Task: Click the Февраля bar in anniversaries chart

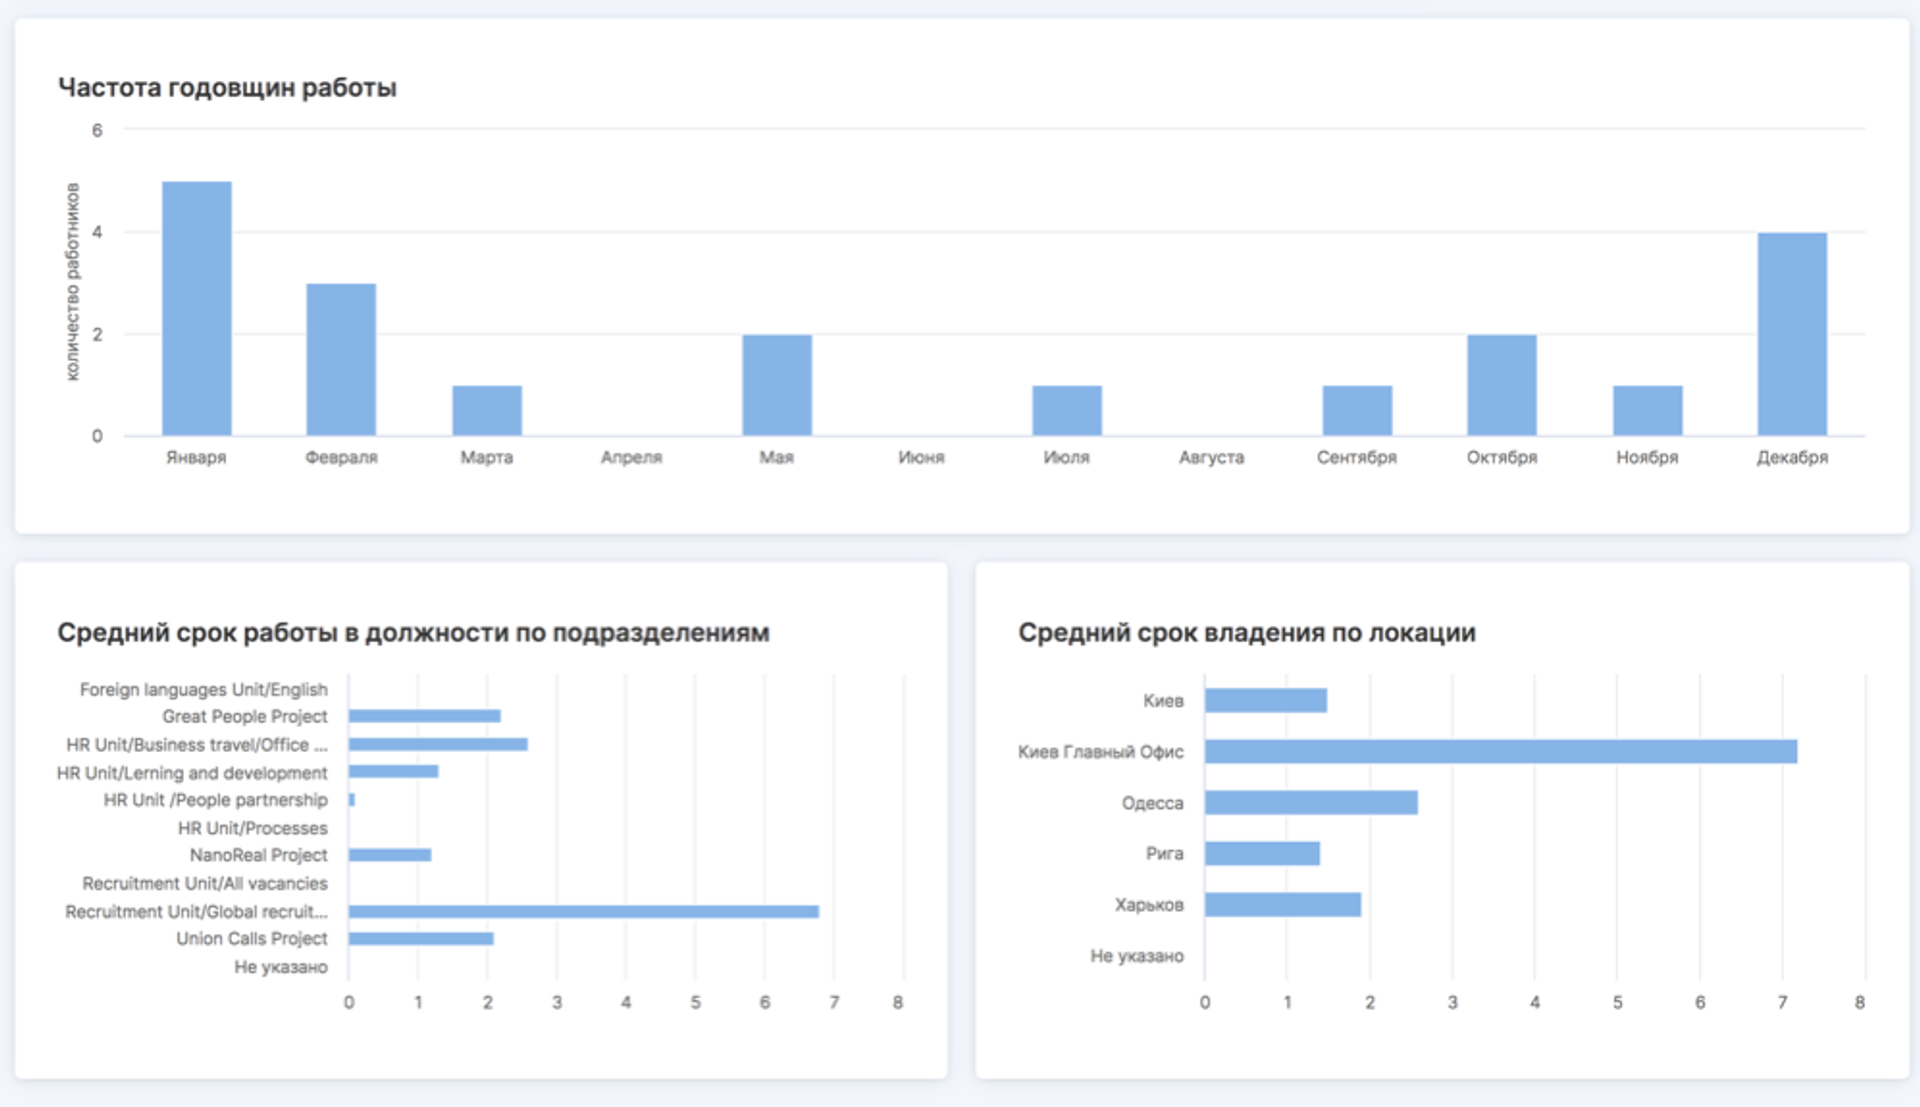Action: [x=341, y=360]
